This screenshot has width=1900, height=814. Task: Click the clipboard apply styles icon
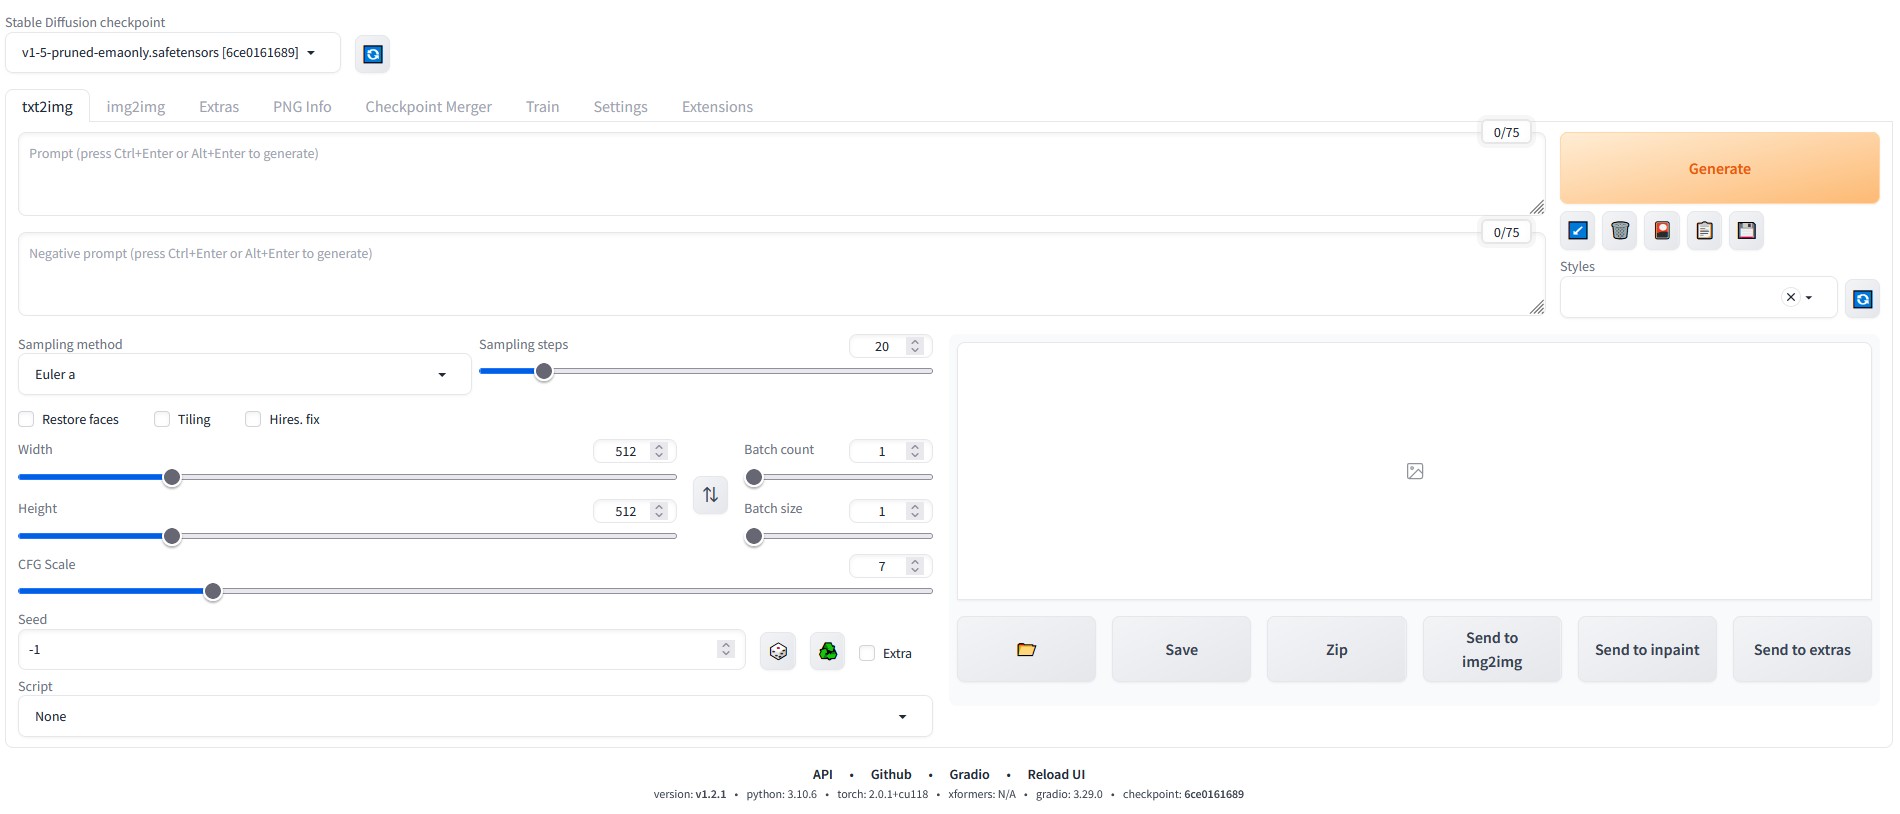click(1704, 231)
